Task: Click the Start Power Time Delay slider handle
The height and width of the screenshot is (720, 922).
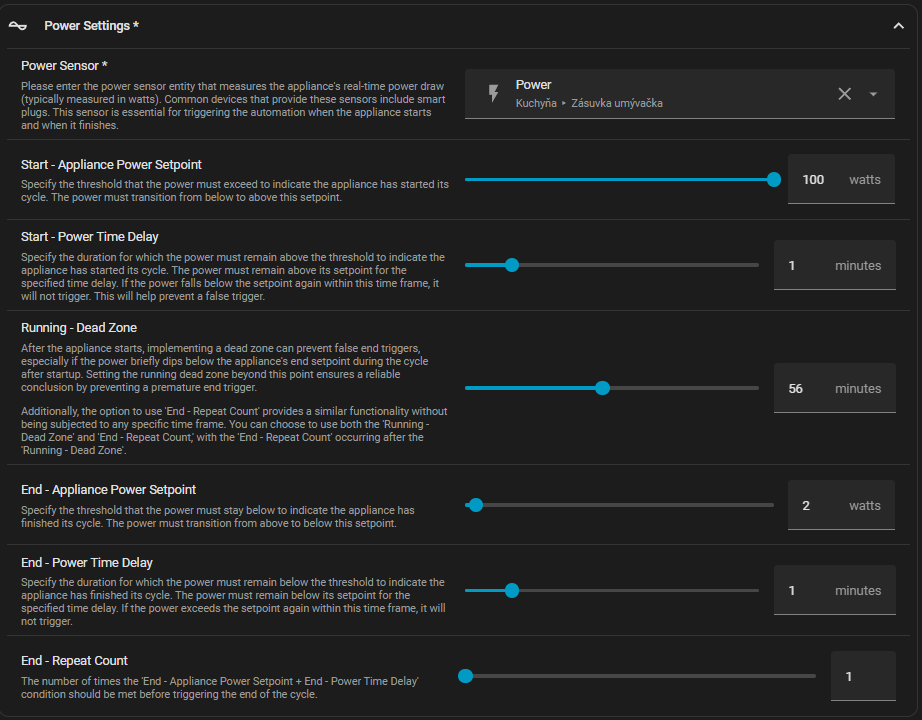Action: click(x=512, y=265)
